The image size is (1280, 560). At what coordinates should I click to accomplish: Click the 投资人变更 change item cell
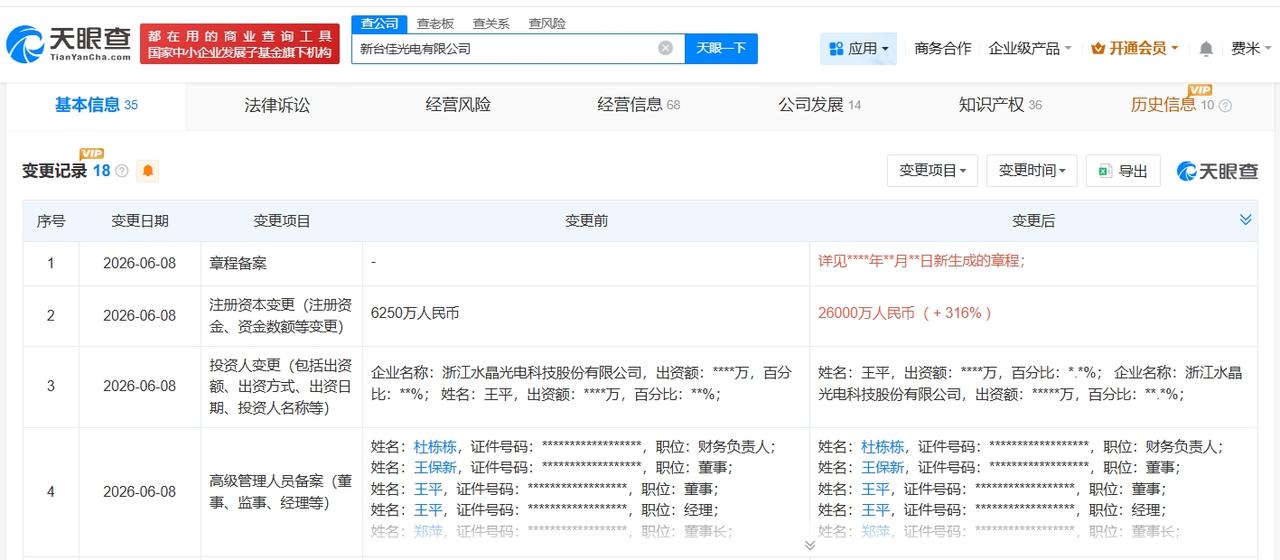282,386
